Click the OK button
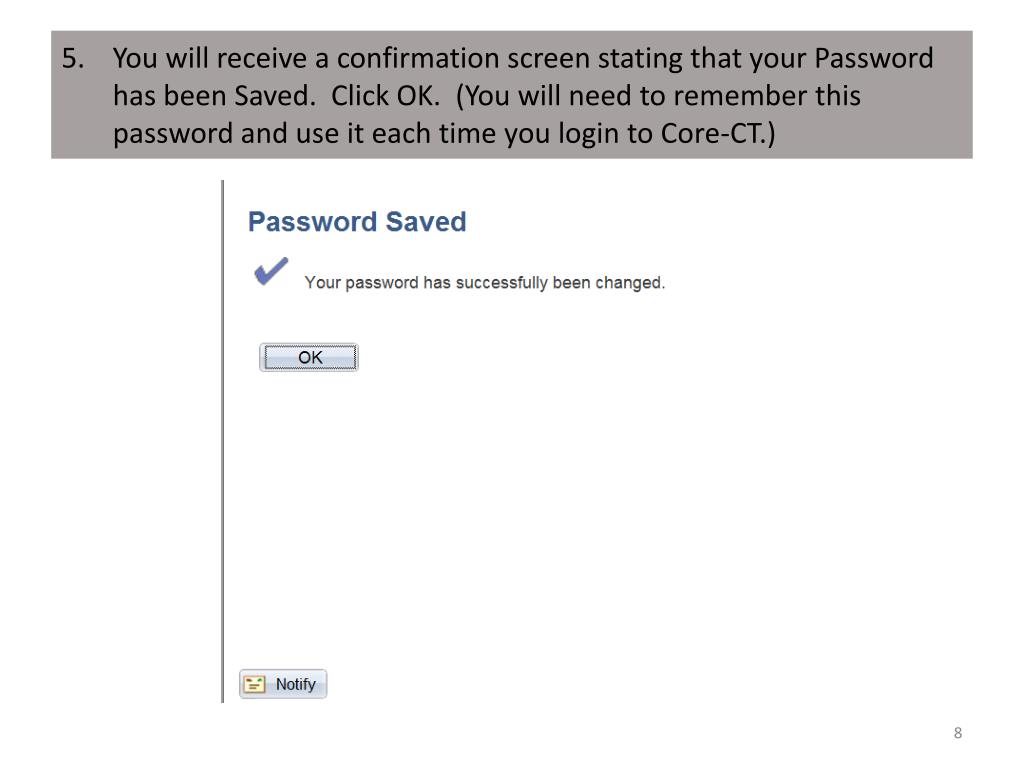The width and height of the screenshot is (1024, 768). pos(309,357)
